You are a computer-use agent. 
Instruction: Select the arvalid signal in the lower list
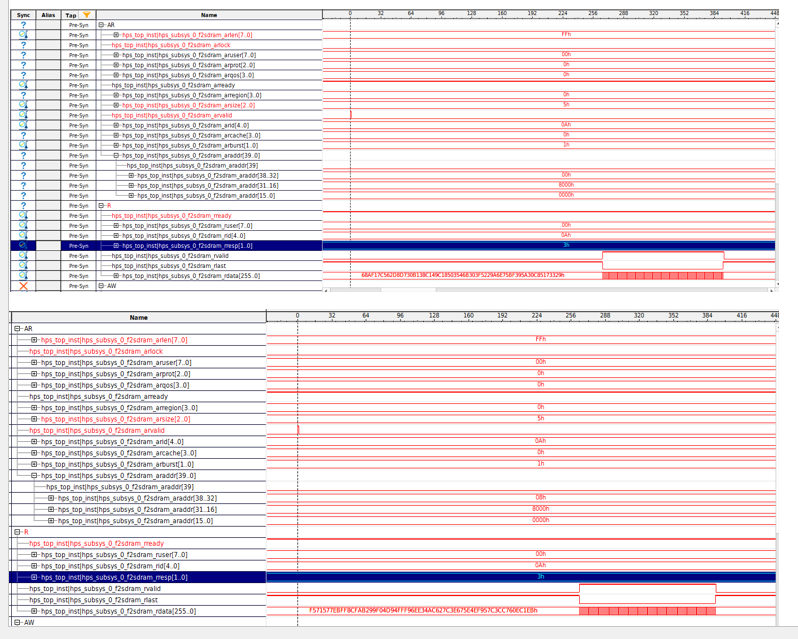pyautogui.click(x=97, y=430)
